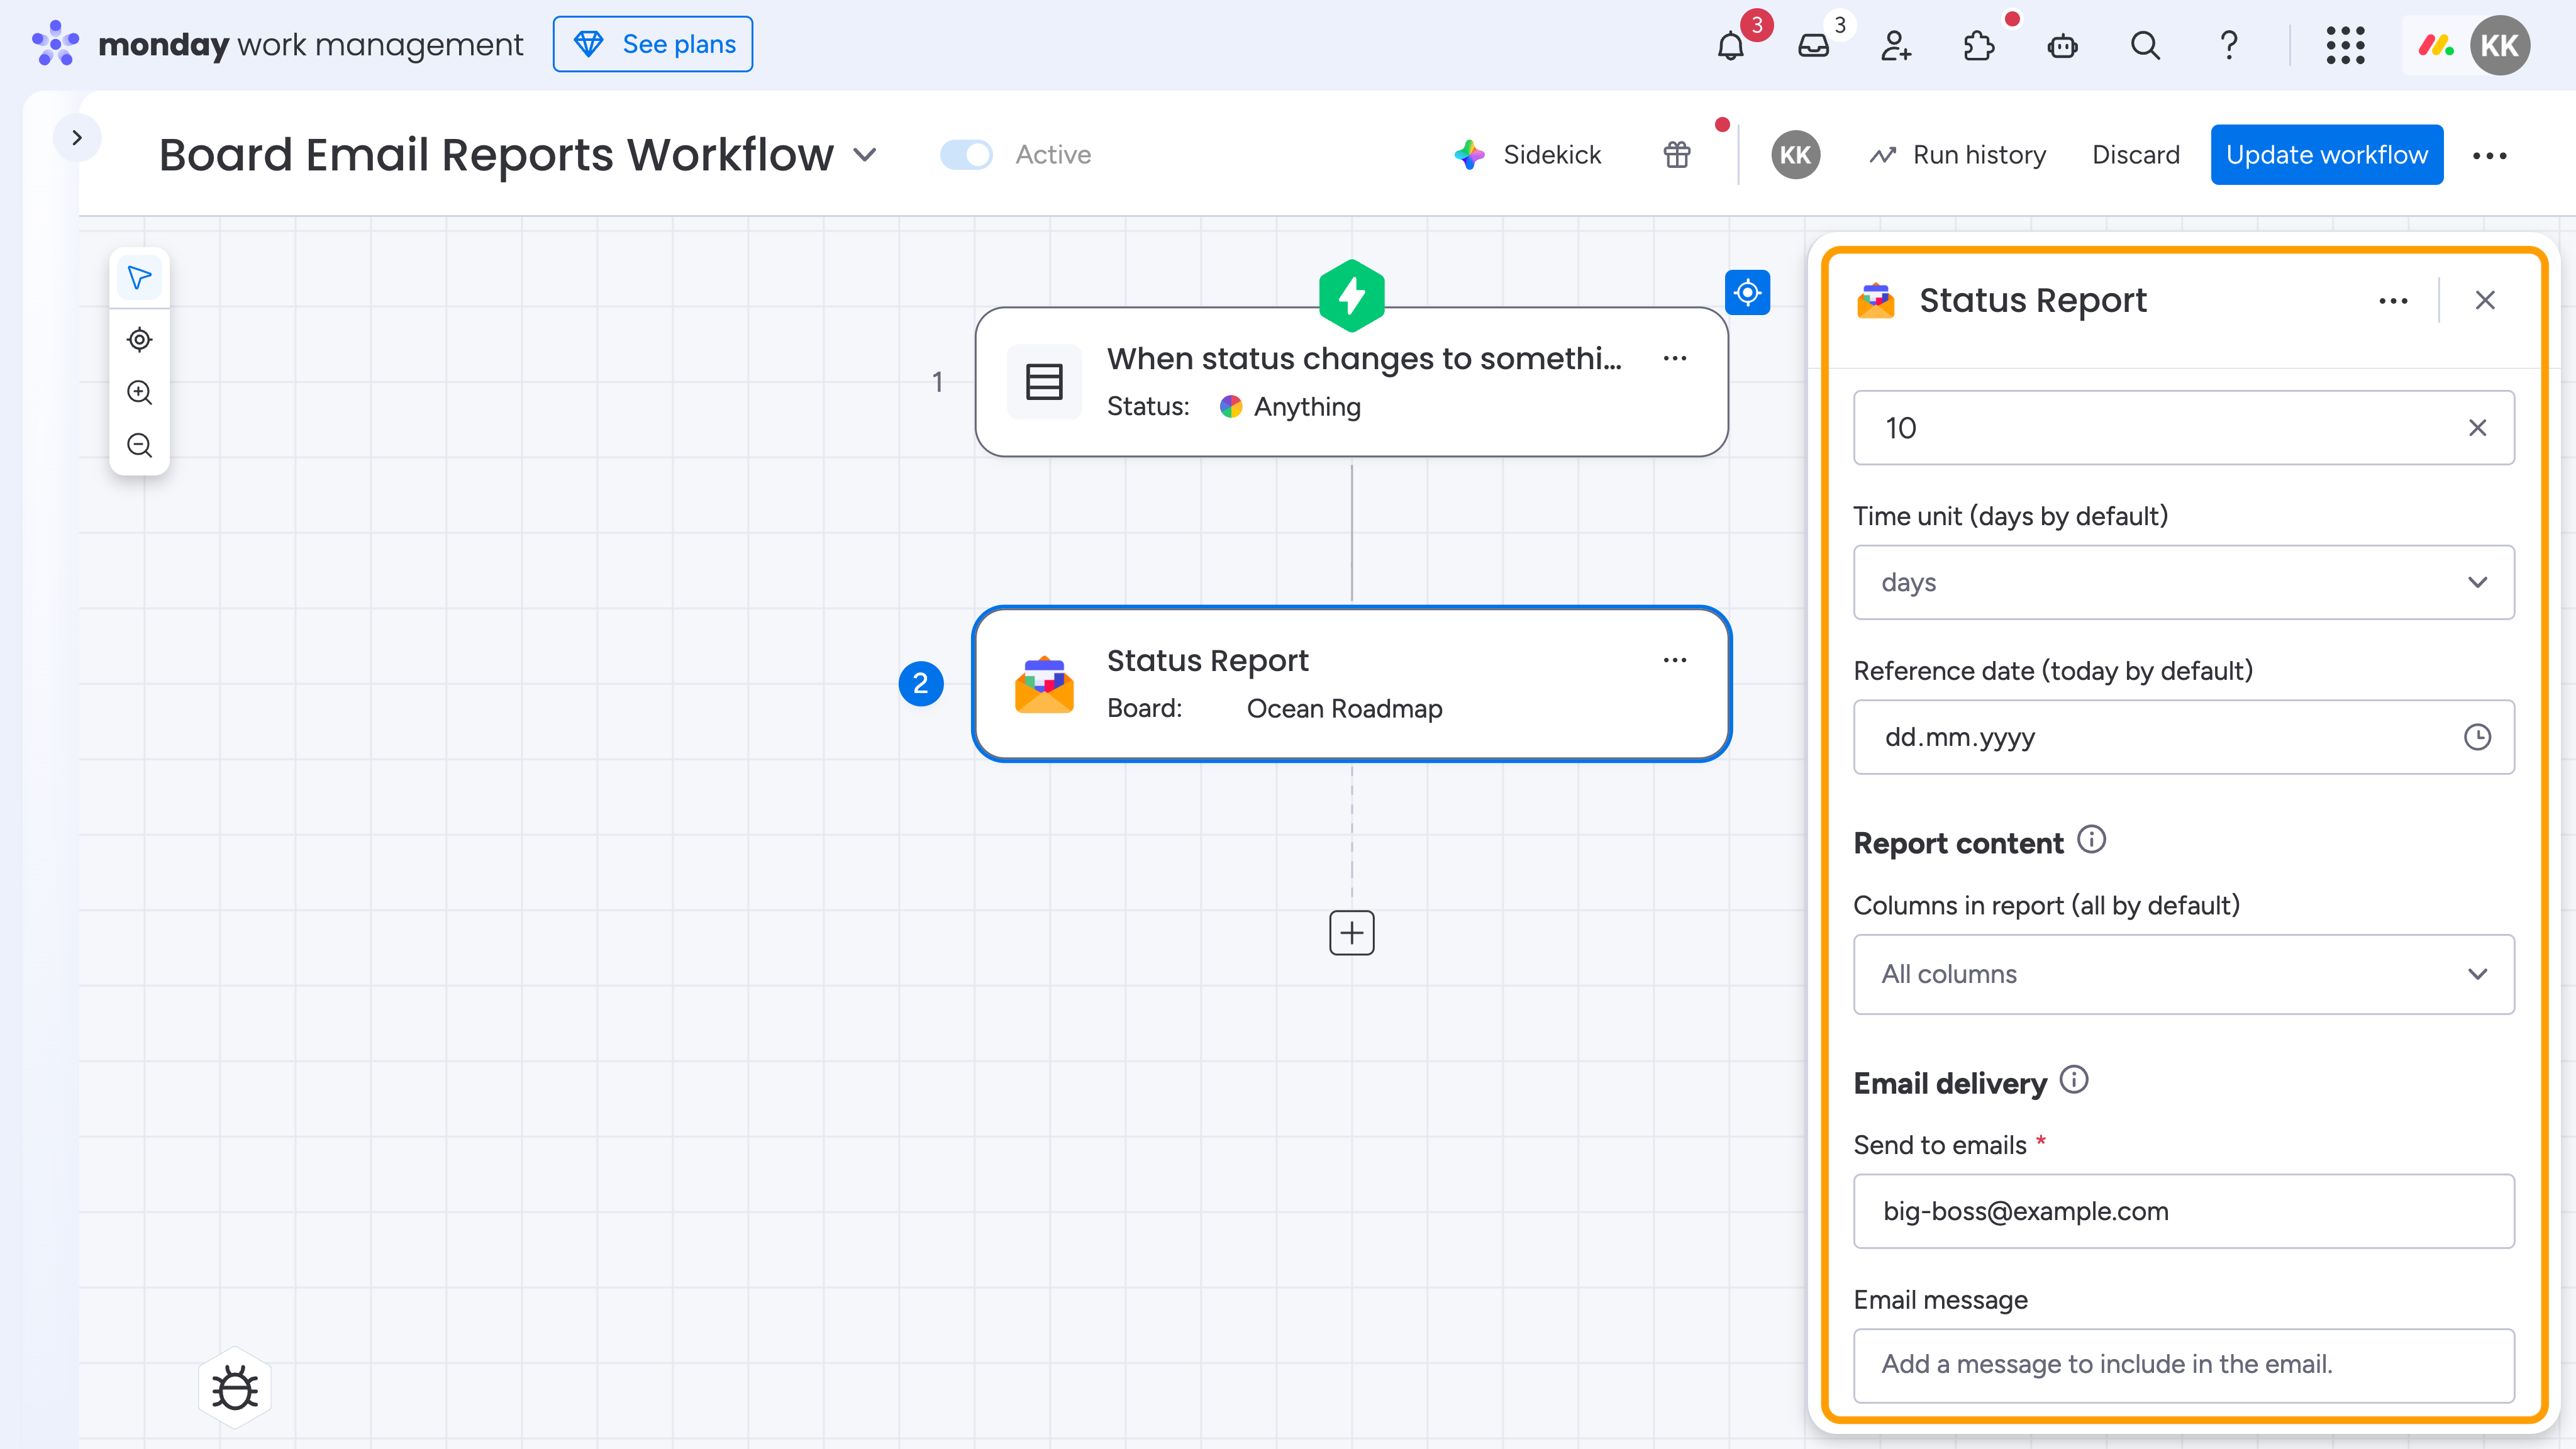Open the workflow title dropdown chevron
The image size is (2576, 1449).
865,155
